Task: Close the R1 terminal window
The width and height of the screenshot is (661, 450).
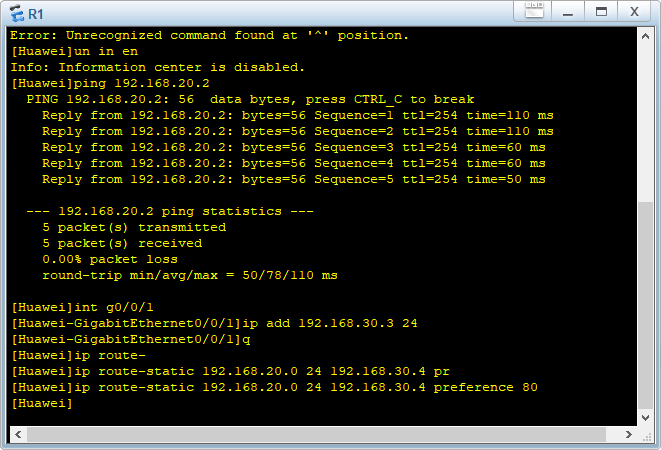Action: [634, 12]
